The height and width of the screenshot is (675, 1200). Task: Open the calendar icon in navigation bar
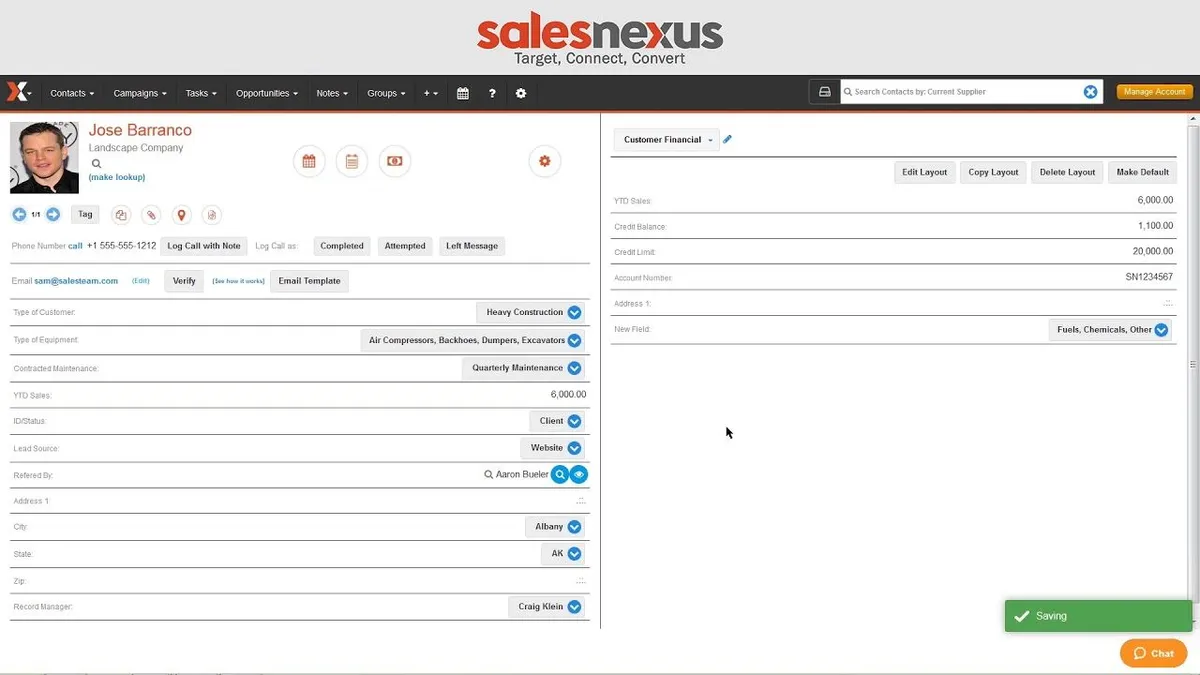(x=463, y=93)
